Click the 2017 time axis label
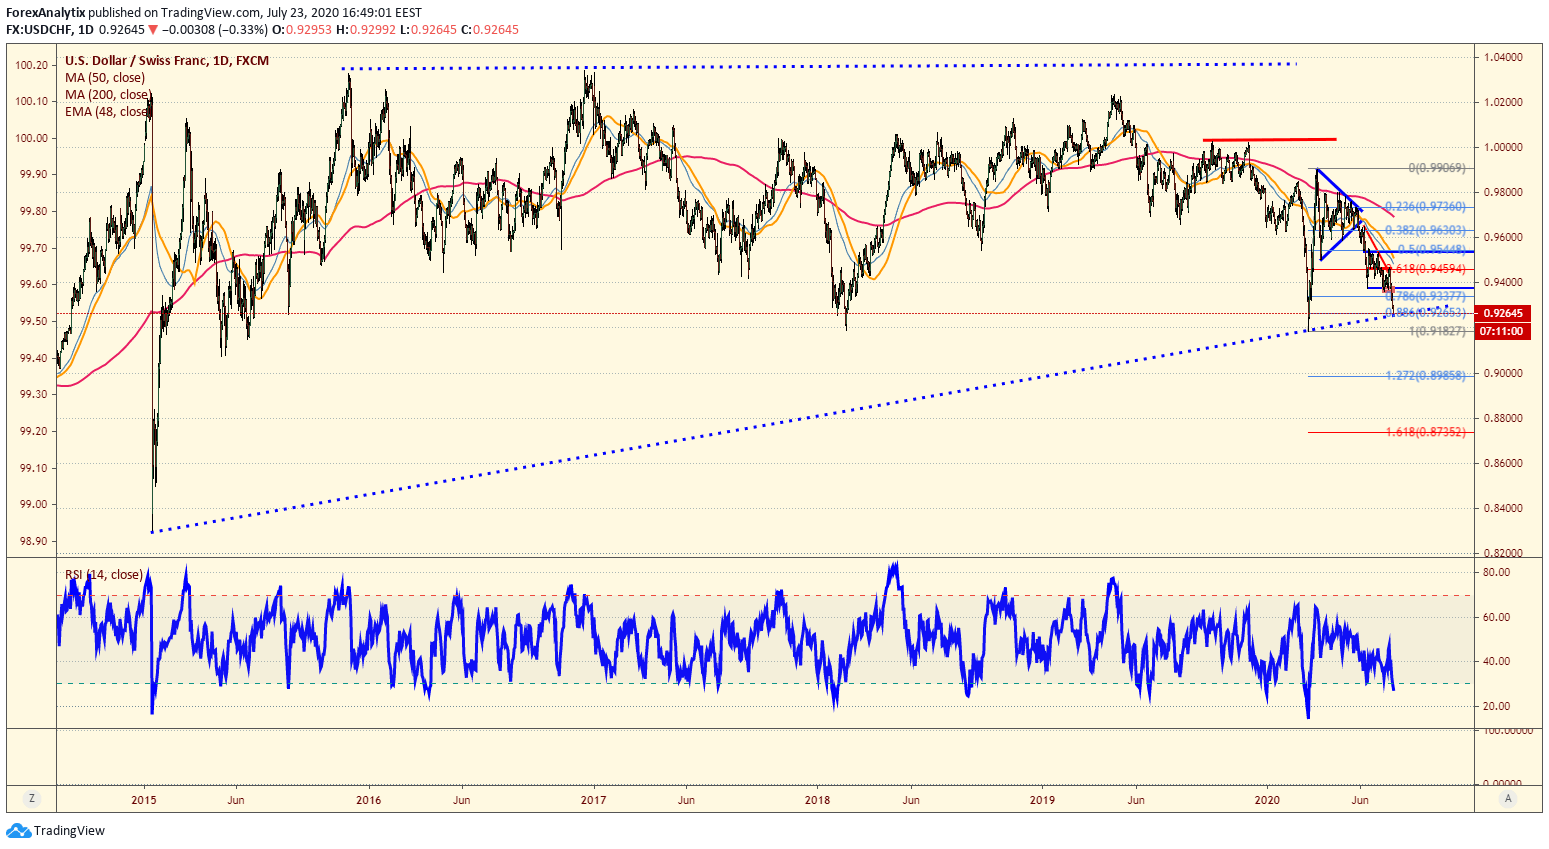The width and height of the screenshot is (1549, 849). pos(594,800)
